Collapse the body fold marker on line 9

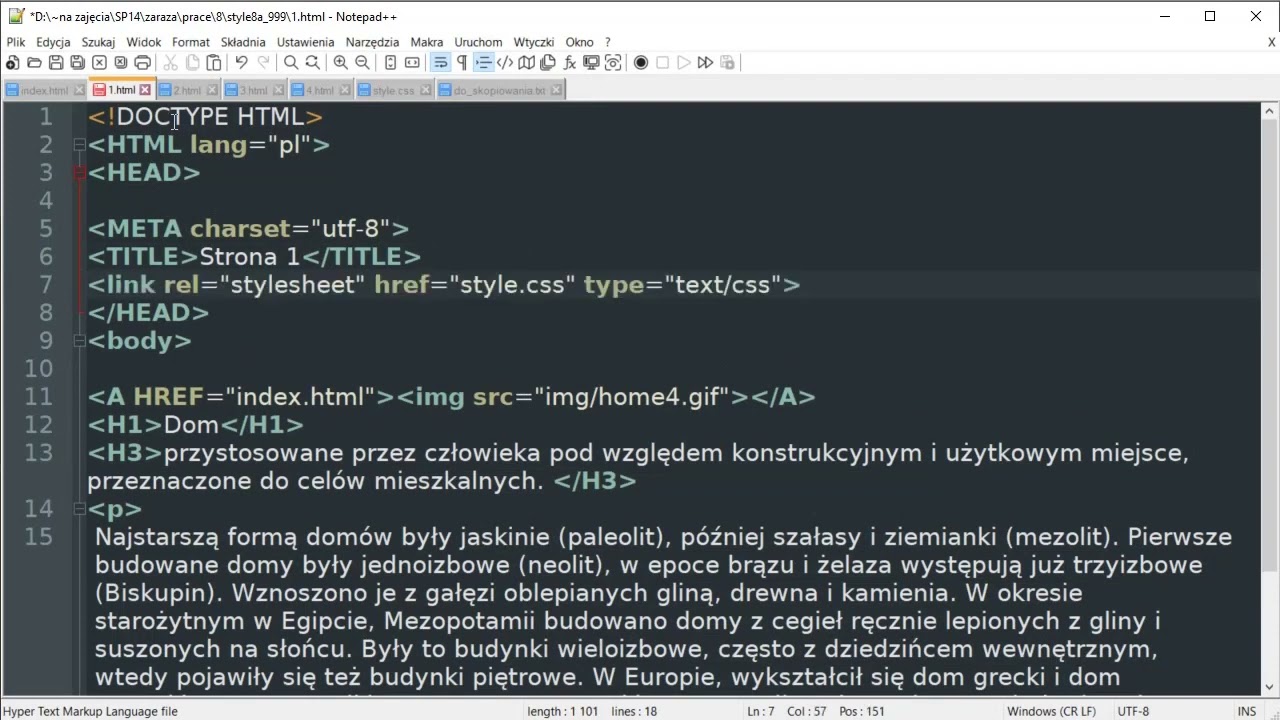[x=79, y=341]
